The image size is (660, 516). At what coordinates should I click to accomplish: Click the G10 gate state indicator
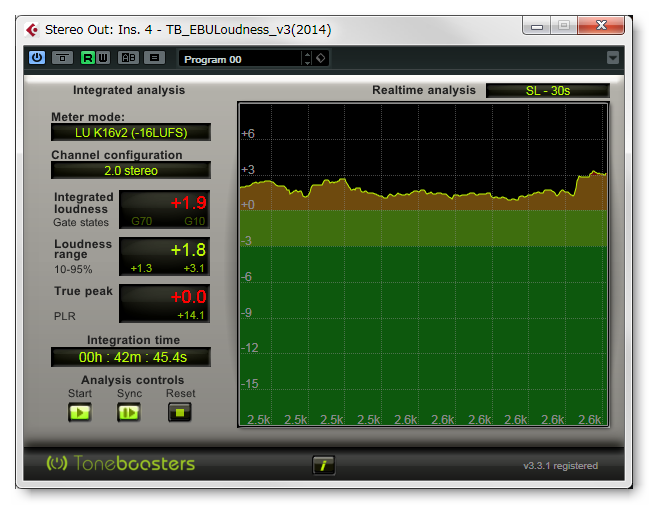[x=194, y=221]
